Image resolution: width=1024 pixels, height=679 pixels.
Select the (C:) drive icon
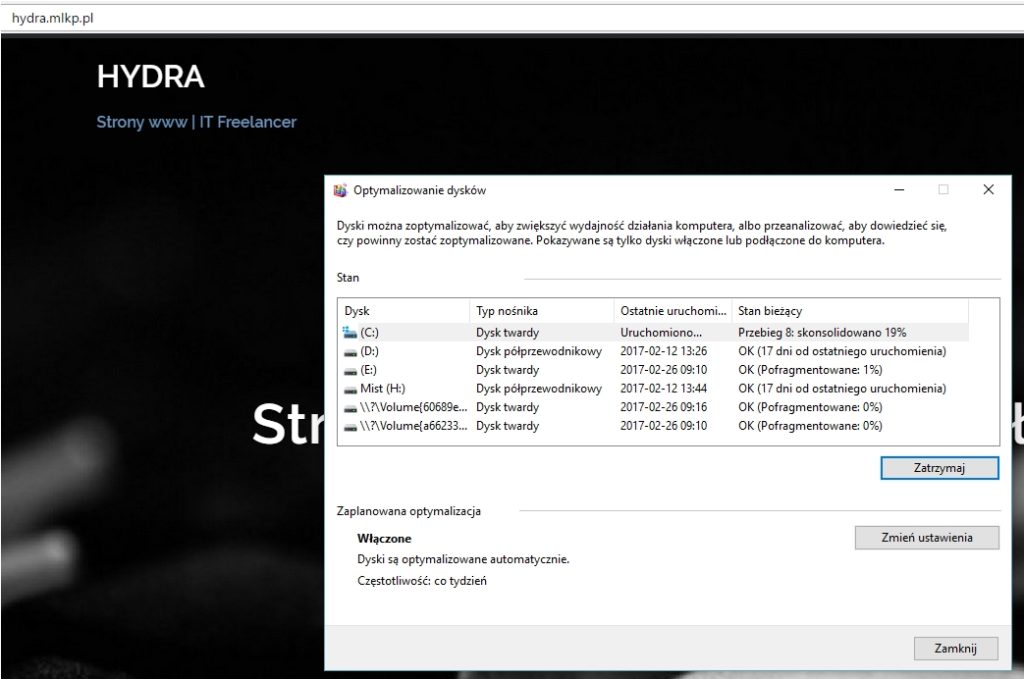(349, 333)
